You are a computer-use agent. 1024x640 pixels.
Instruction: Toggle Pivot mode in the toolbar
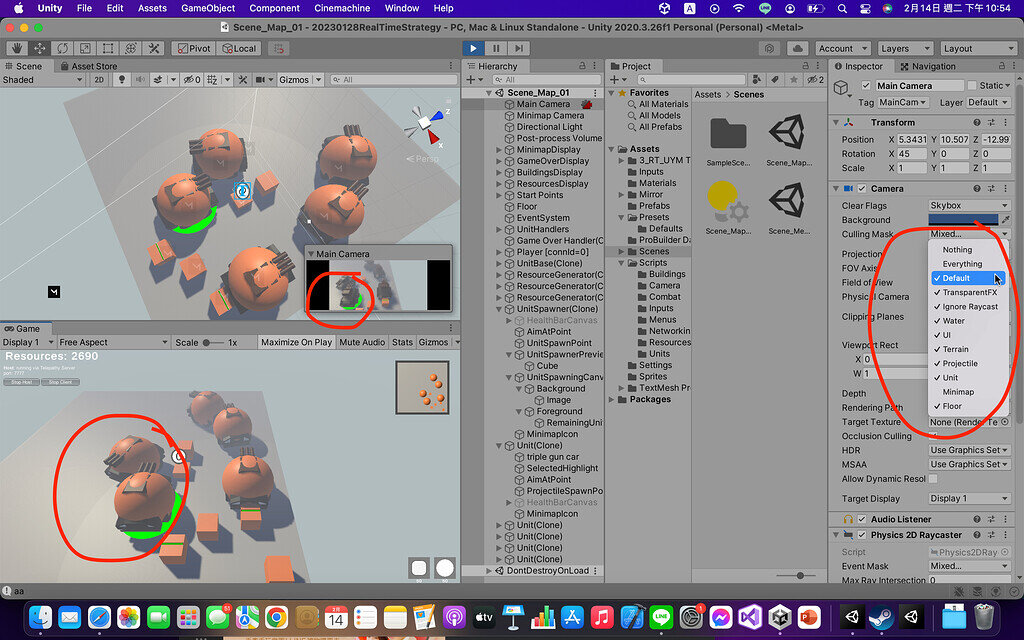coord(193,47)
